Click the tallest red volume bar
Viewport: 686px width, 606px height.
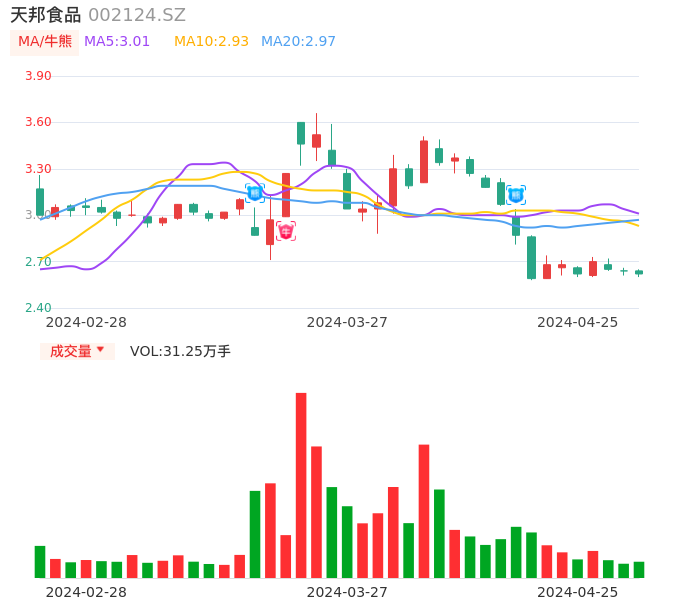pos(301,485)
